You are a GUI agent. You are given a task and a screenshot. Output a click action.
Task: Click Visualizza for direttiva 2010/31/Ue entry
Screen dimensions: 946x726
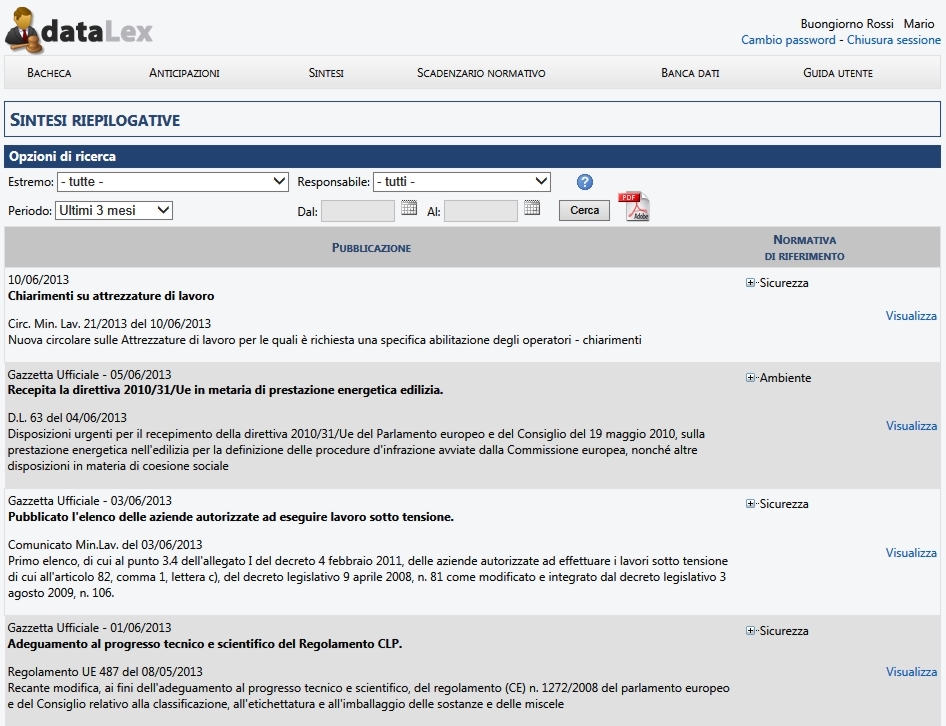[x=911, y=425]
